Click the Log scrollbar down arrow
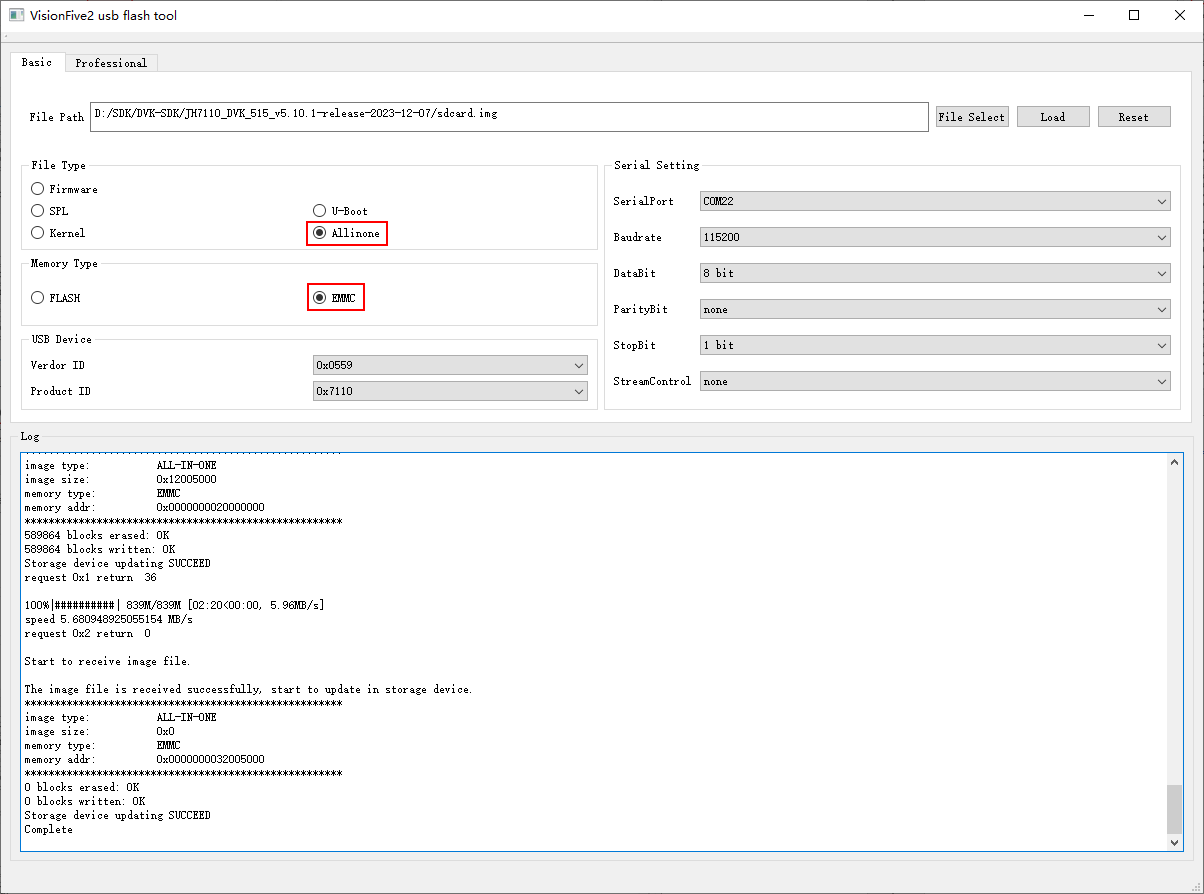Image resolution: width=1204 pixels, height=894 pixels. (1175, 842)
